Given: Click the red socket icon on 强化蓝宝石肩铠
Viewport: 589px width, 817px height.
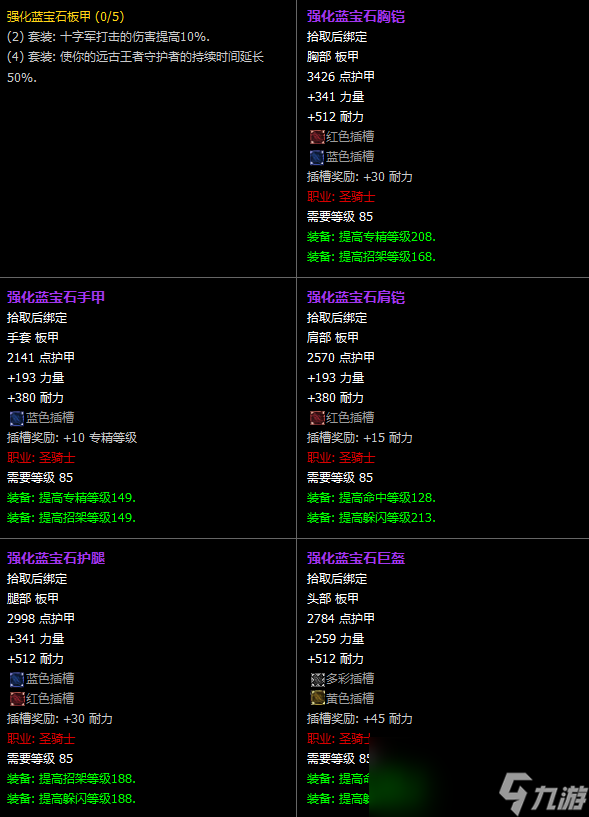Looking at the screenshot, I should click(x=317, y=418).
